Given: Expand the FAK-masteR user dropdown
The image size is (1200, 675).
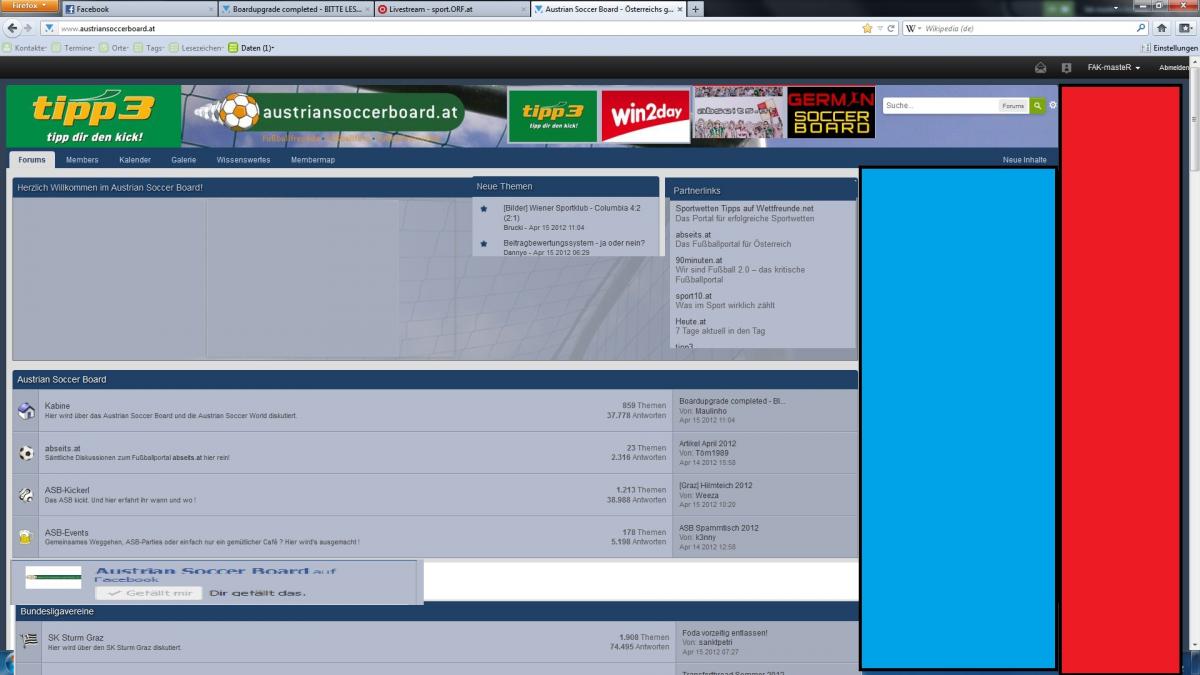Looking at the screenshot, I should click(1114, 68).
